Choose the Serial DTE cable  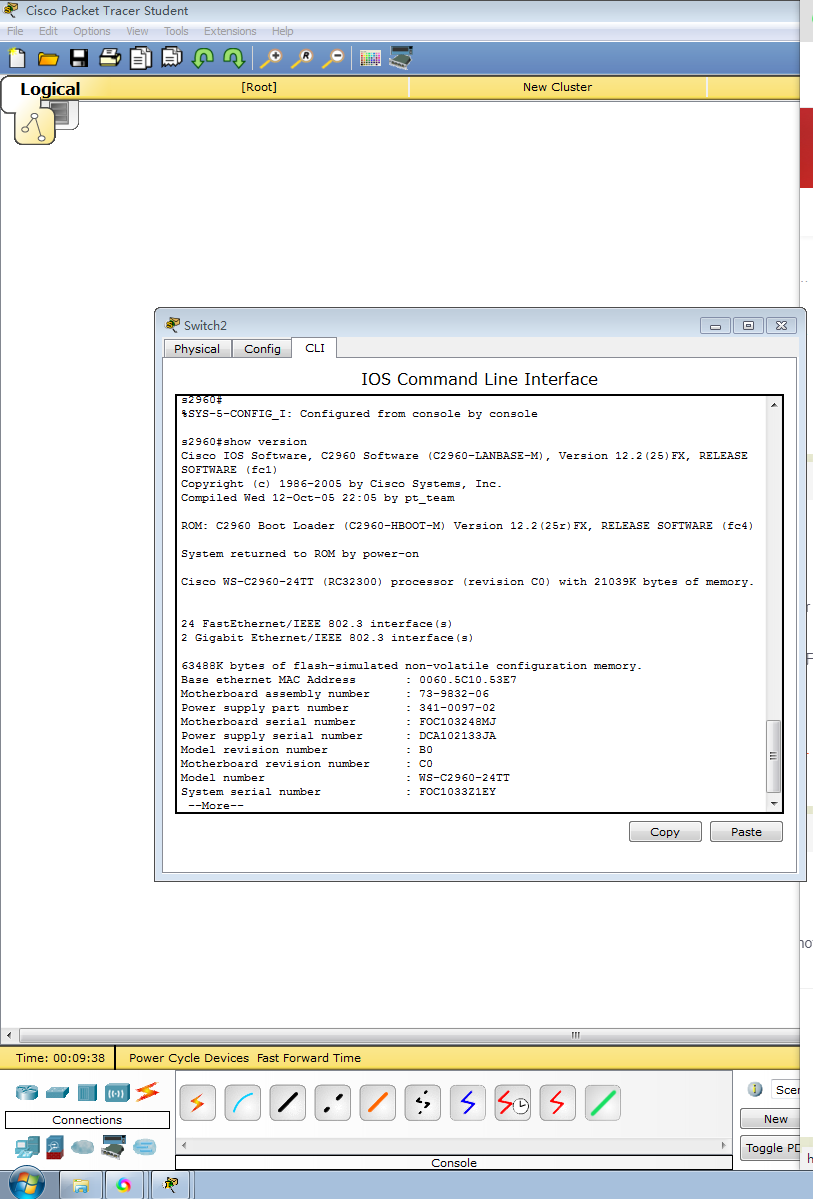[558, 1103]
